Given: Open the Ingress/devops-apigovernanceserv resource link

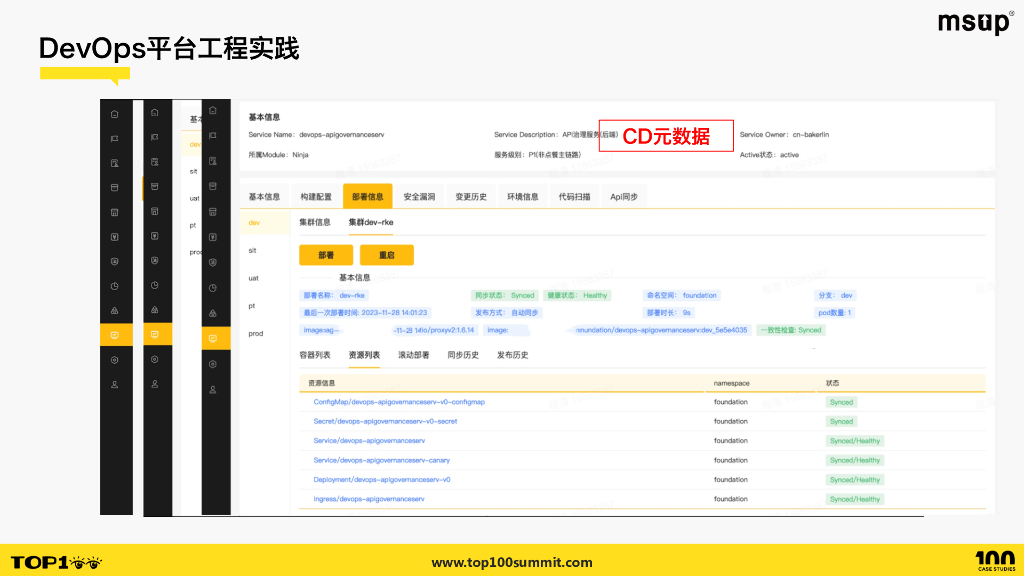Looking at the screenshot, I should (370, 499).
